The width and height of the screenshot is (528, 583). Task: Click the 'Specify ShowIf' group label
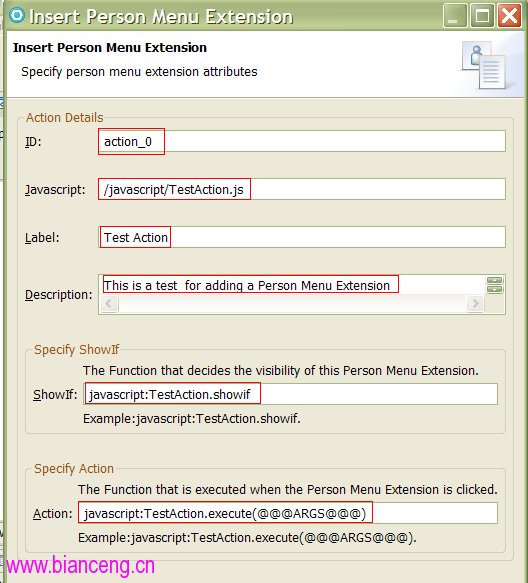pos(77,350)
